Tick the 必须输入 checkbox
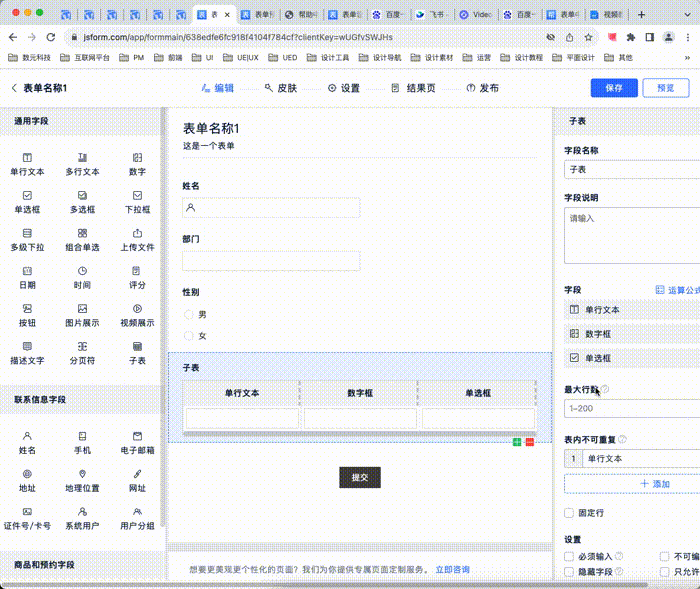Viewport: 700px width, 589px height. tap(570, 557)
